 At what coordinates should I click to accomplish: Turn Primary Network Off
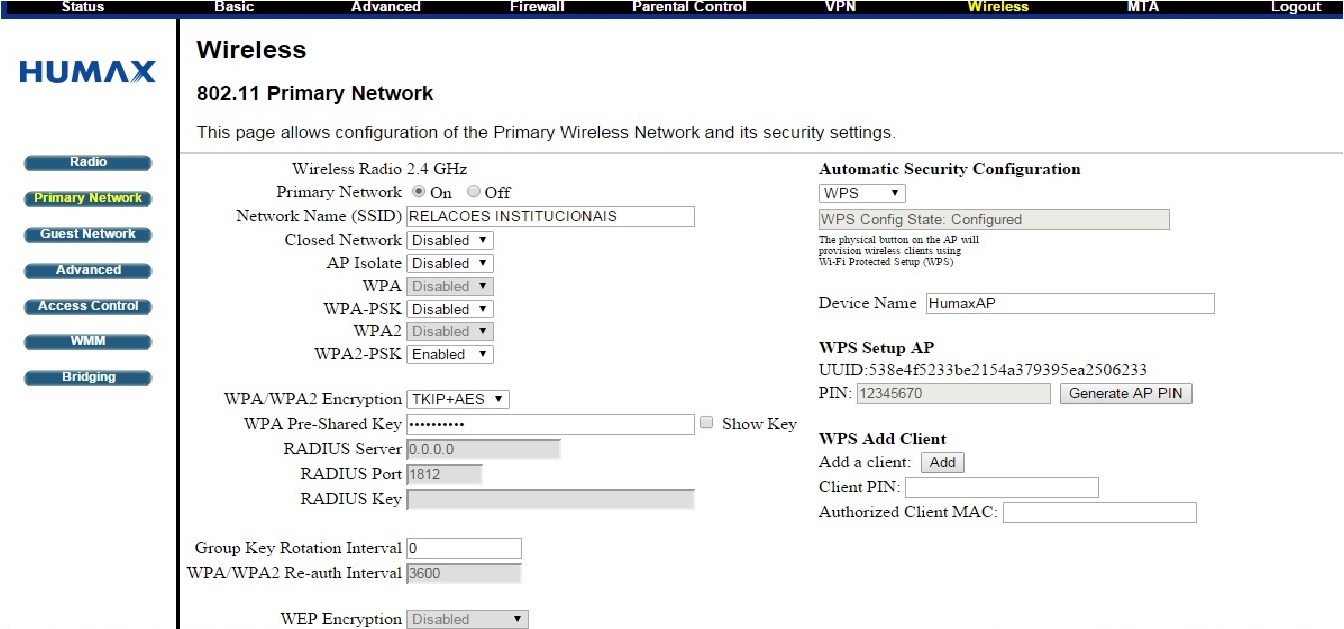pyautogui.click(x=473, y=192)
